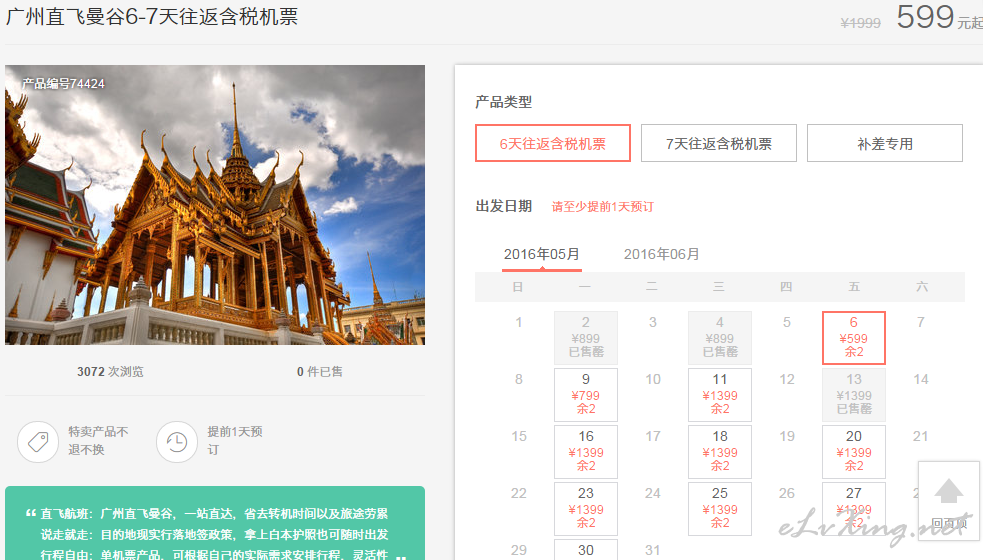This screenshot has width=983, height=560.
Task: Switch to 2016年05月 month tab
Action: pos(542,255)
